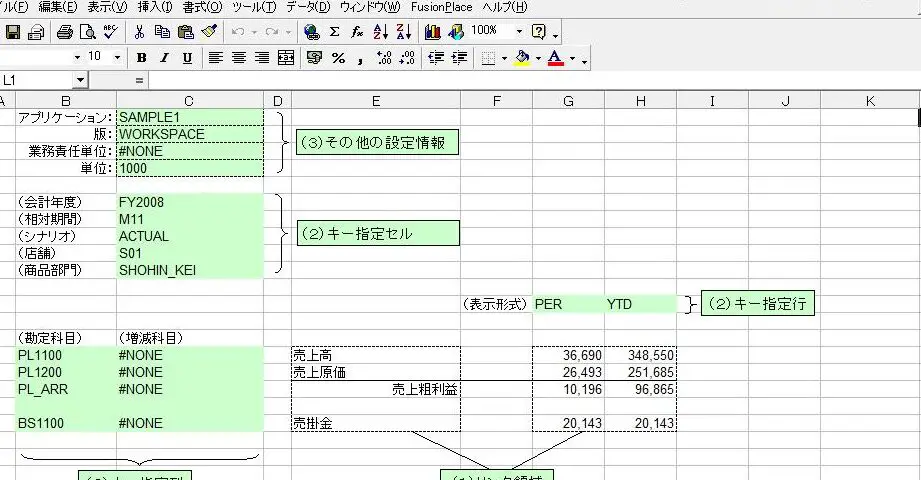921x480 pixels.
Task: Open the font name dropdown arrow
Action: pyautogui.click(x=77, y=58)
